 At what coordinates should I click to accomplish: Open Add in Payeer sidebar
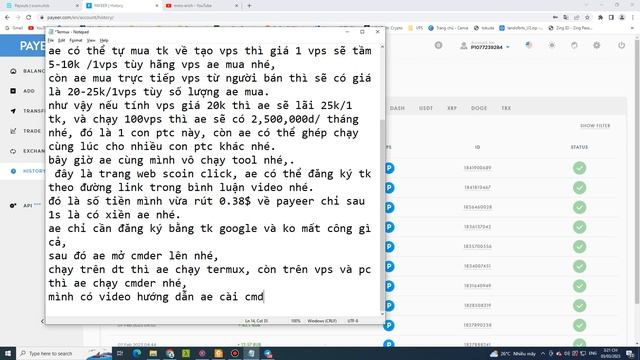[x=23, y=91]
